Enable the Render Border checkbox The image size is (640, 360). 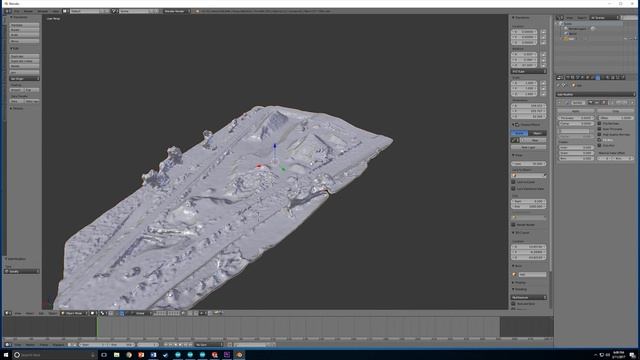(x=513, y=225)
